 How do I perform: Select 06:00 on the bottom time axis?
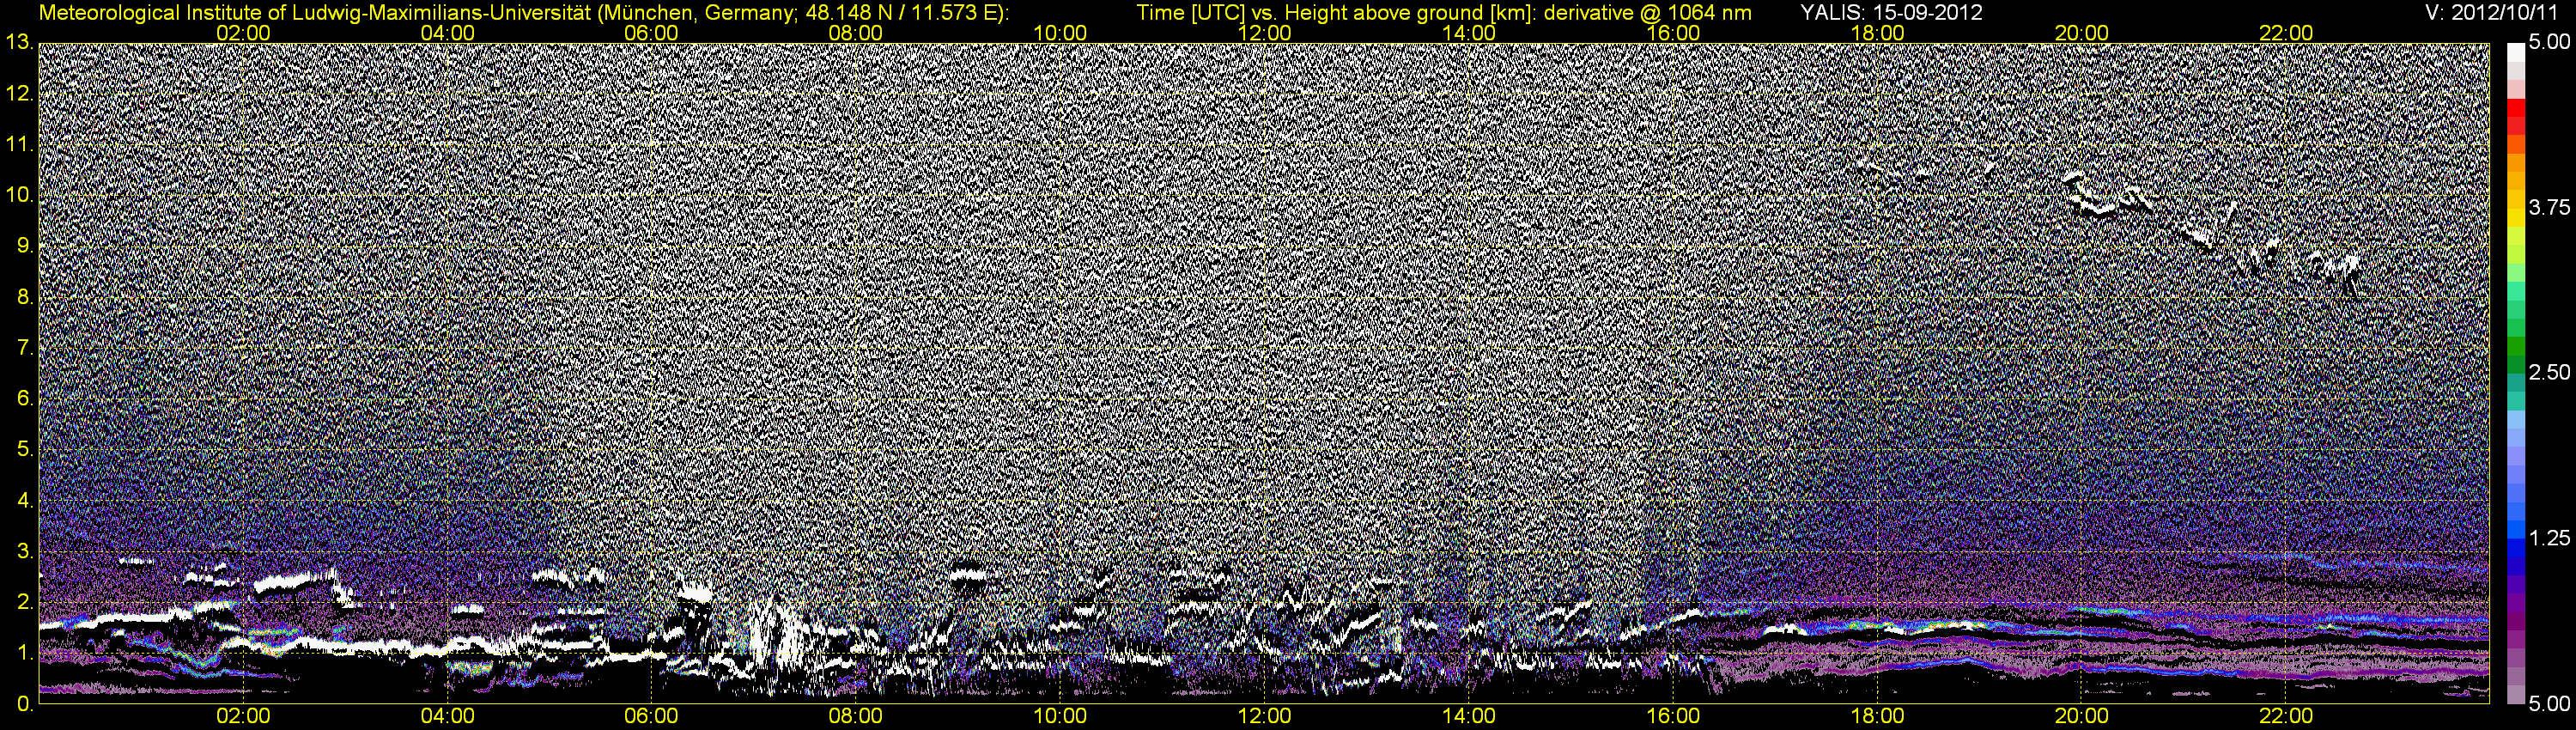pyautogui.click(x=651, y=717)
